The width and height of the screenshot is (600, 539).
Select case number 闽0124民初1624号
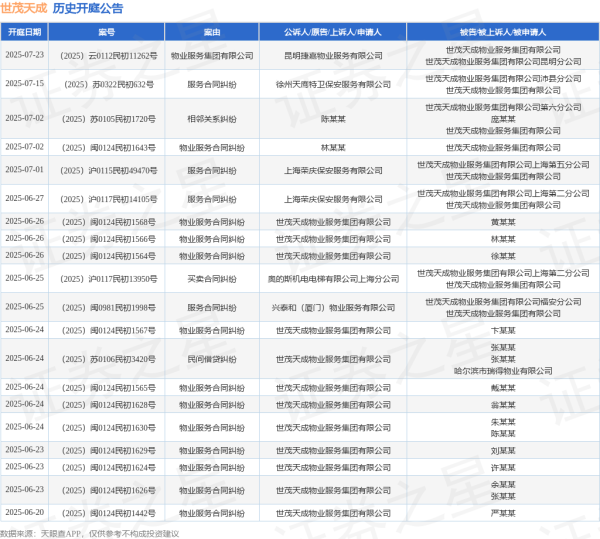[x=109, y=467]
